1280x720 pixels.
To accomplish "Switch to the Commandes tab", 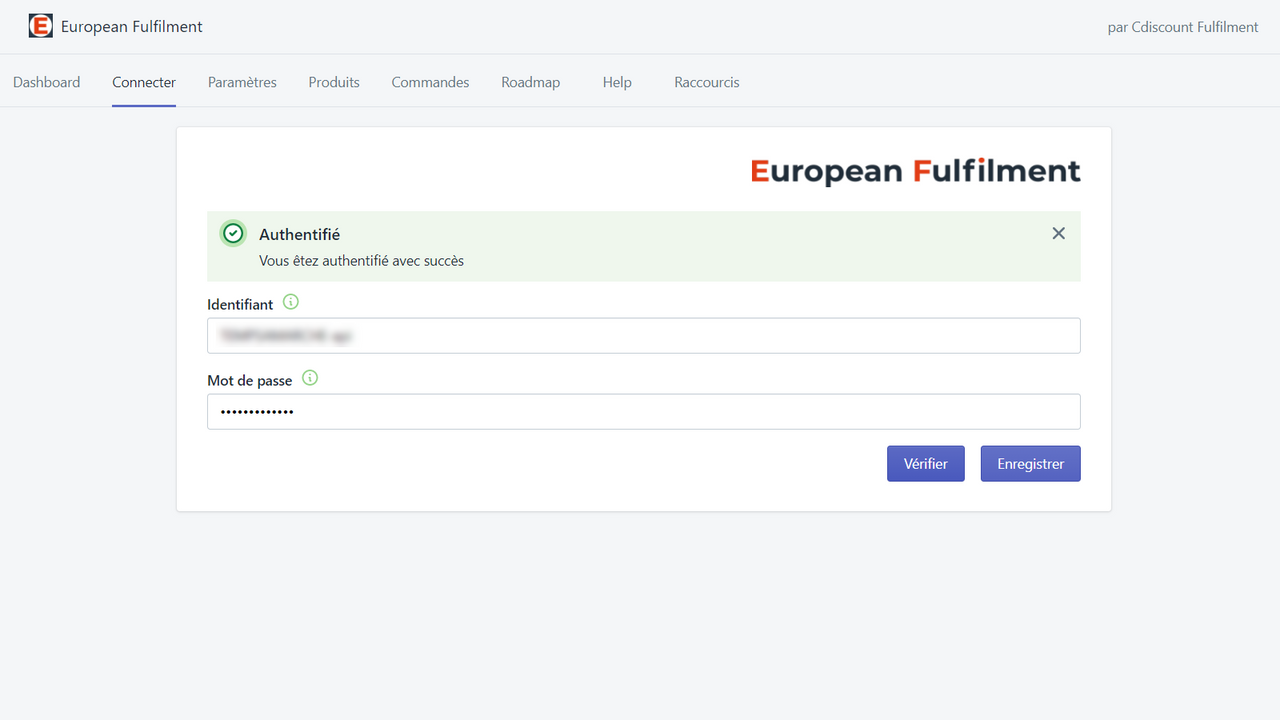I will coord(430,82).
